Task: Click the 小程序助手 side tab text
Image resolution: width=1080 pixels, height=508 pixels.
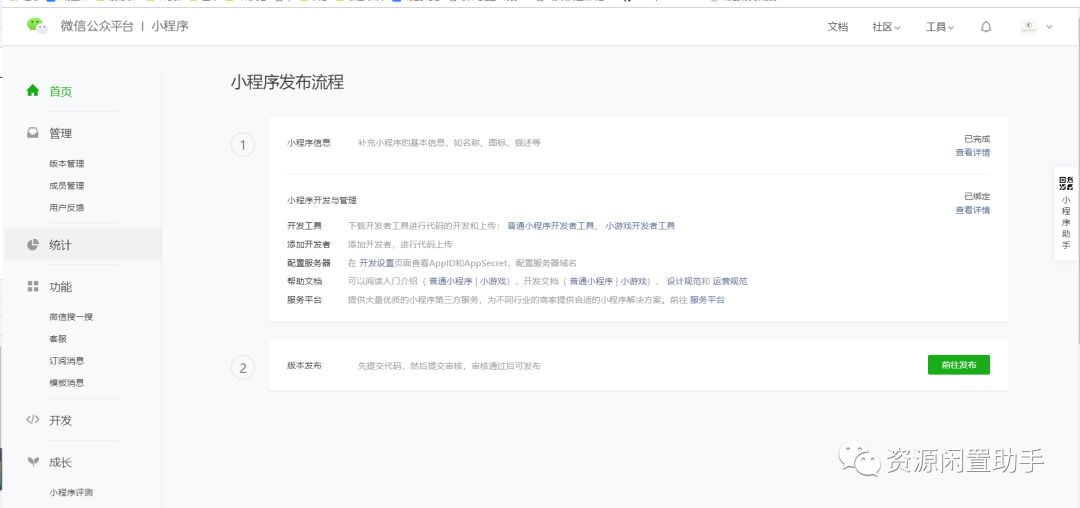Action: 1066,222
